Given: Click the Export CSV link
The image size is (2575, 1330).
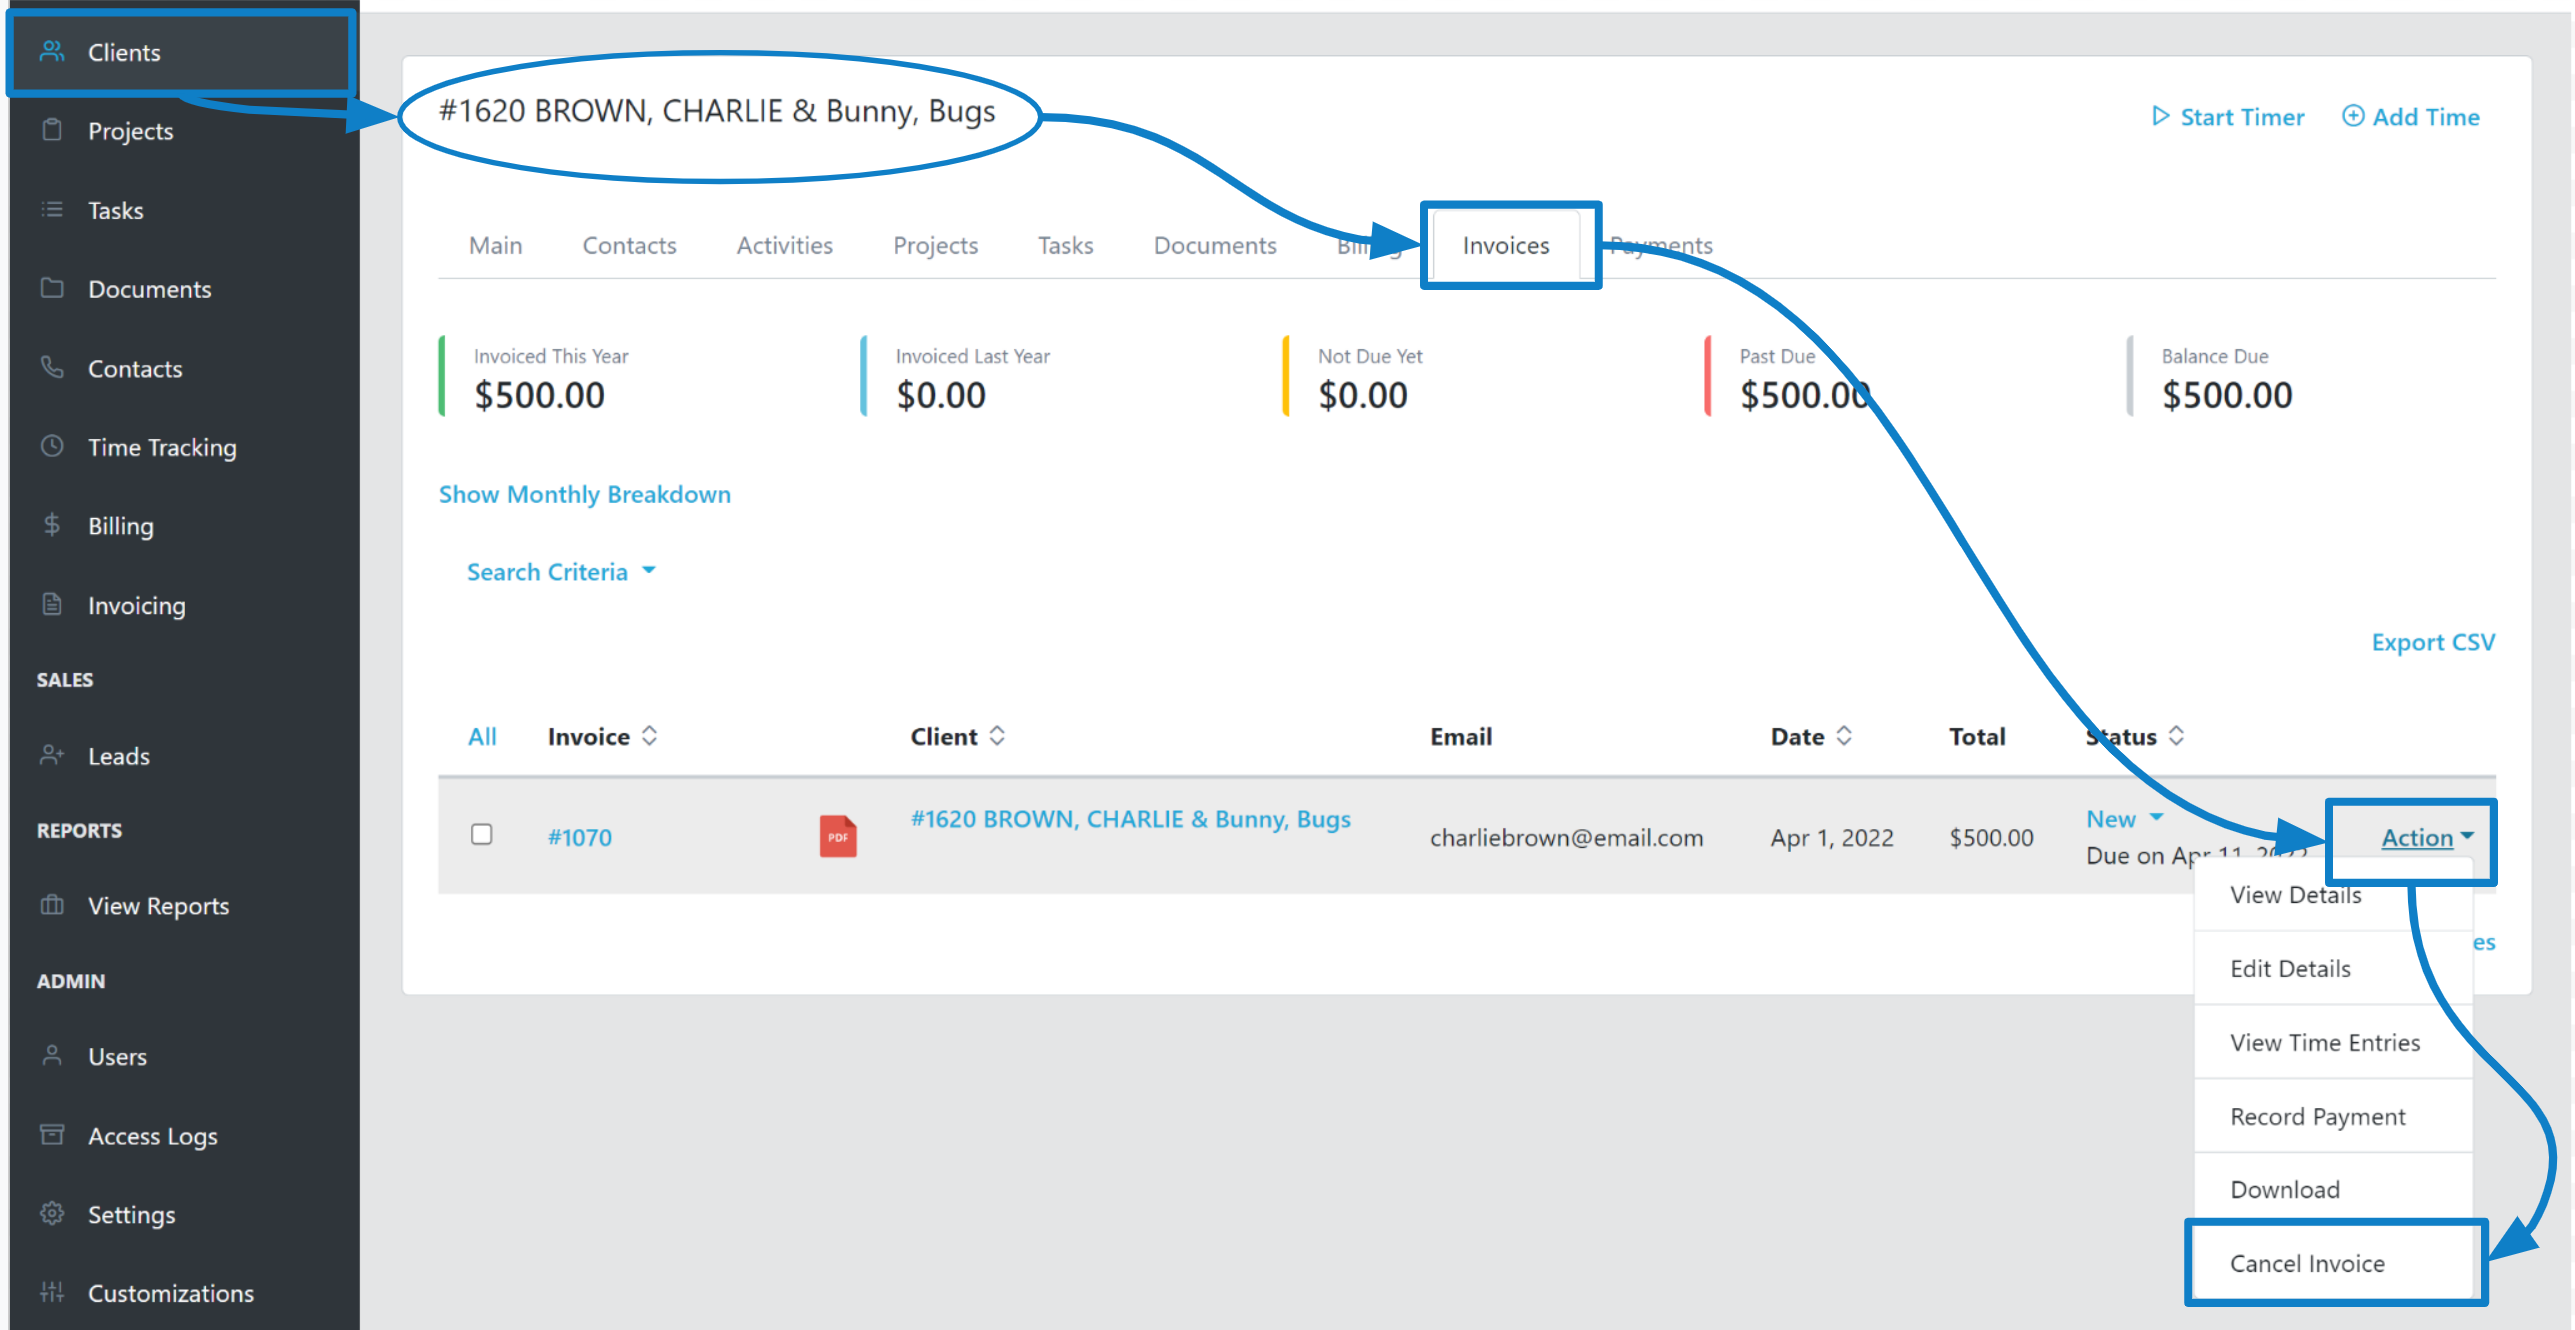Looking at the screenshot, I should point(2433,642).
